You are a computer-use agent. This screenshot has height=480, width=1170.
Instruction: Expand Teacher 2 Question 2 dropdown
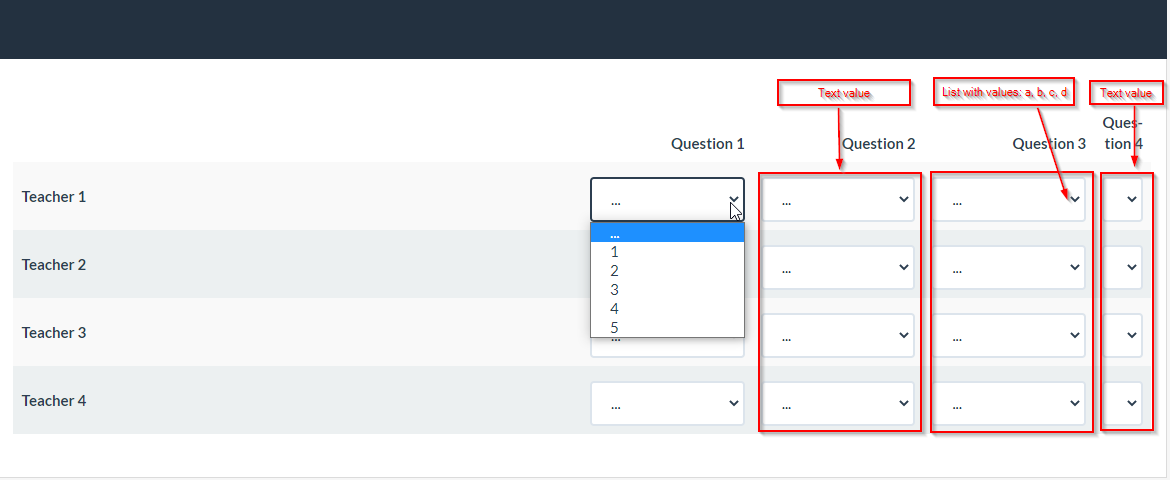(838, 268)
